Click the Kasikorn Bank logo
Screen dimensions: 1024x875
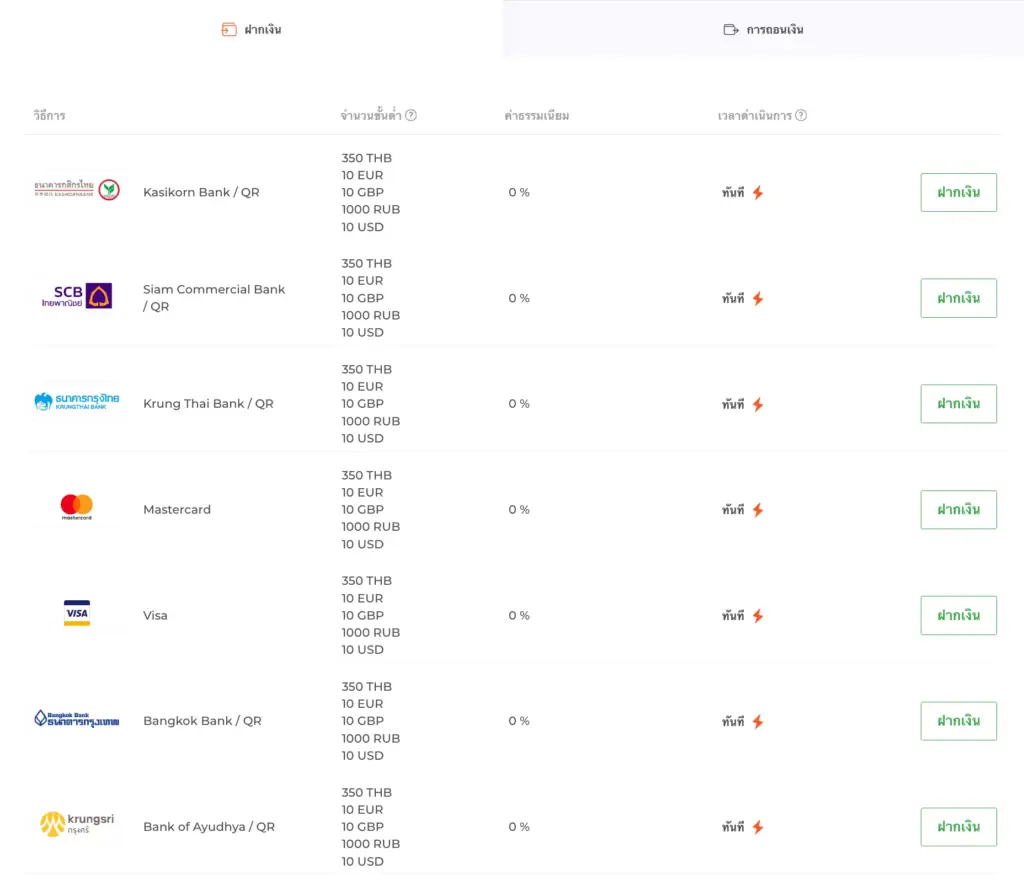76,190
